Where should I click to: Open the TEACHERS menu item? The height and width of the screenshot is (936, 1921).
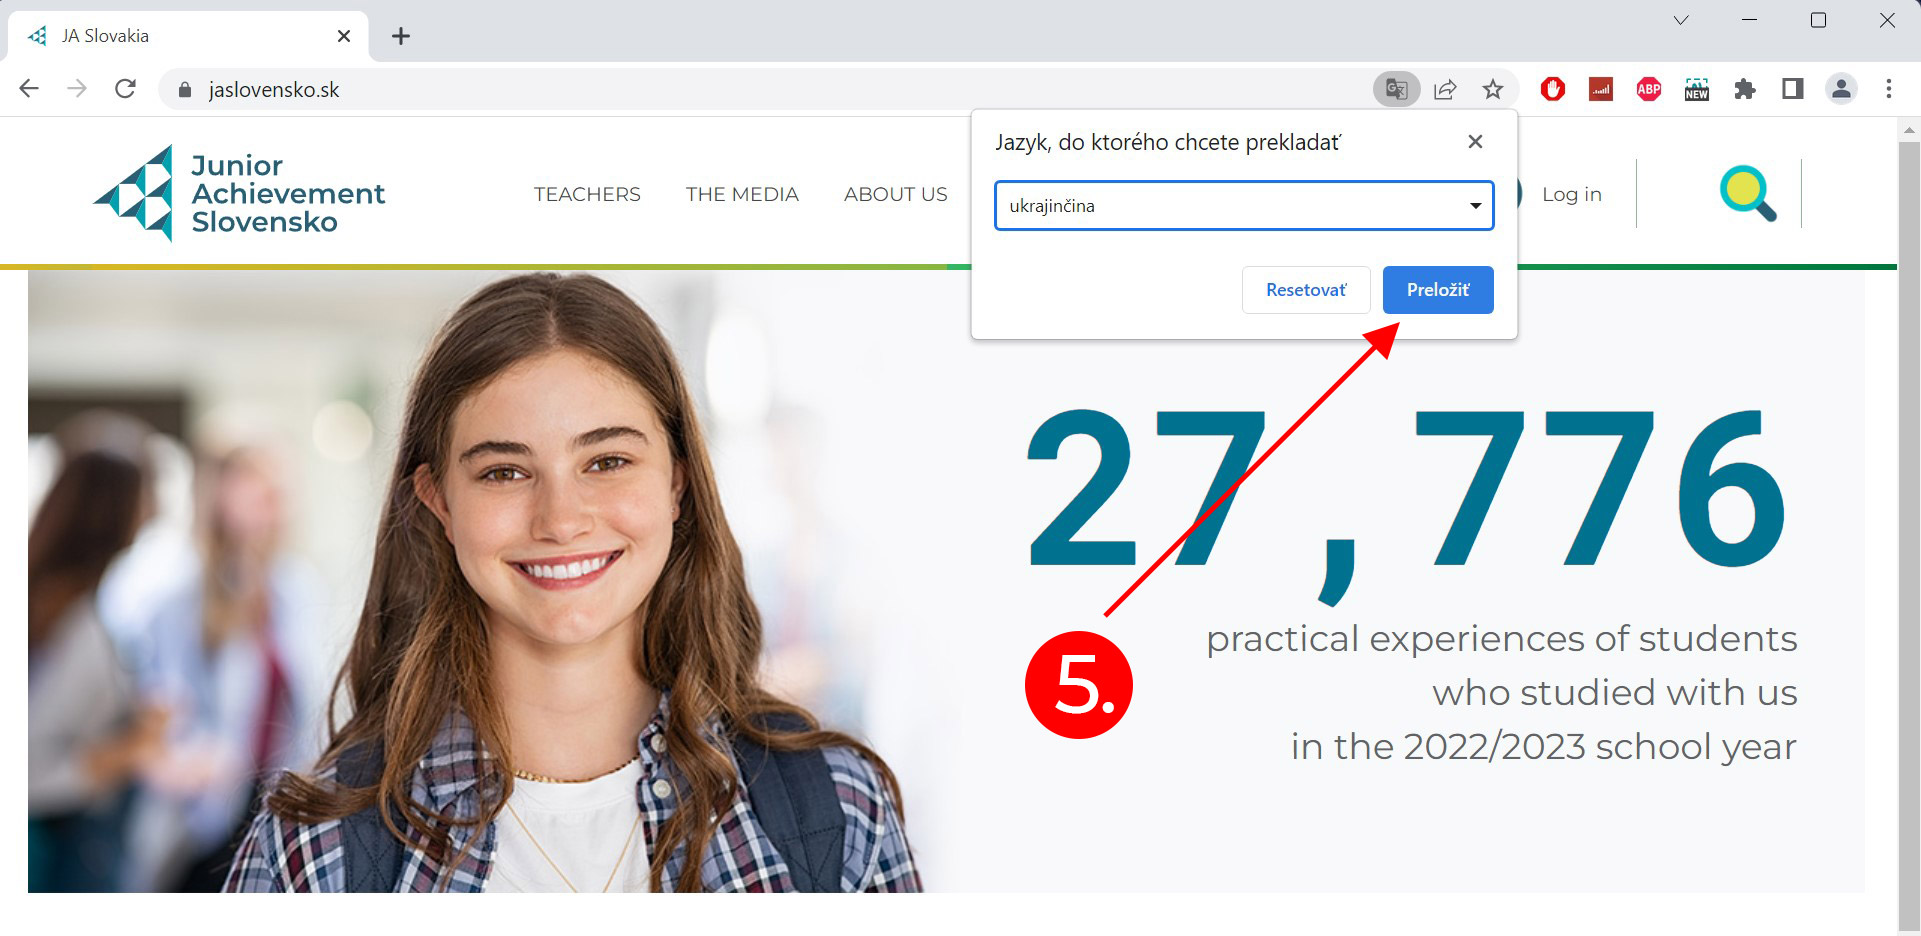pos(587,194)
